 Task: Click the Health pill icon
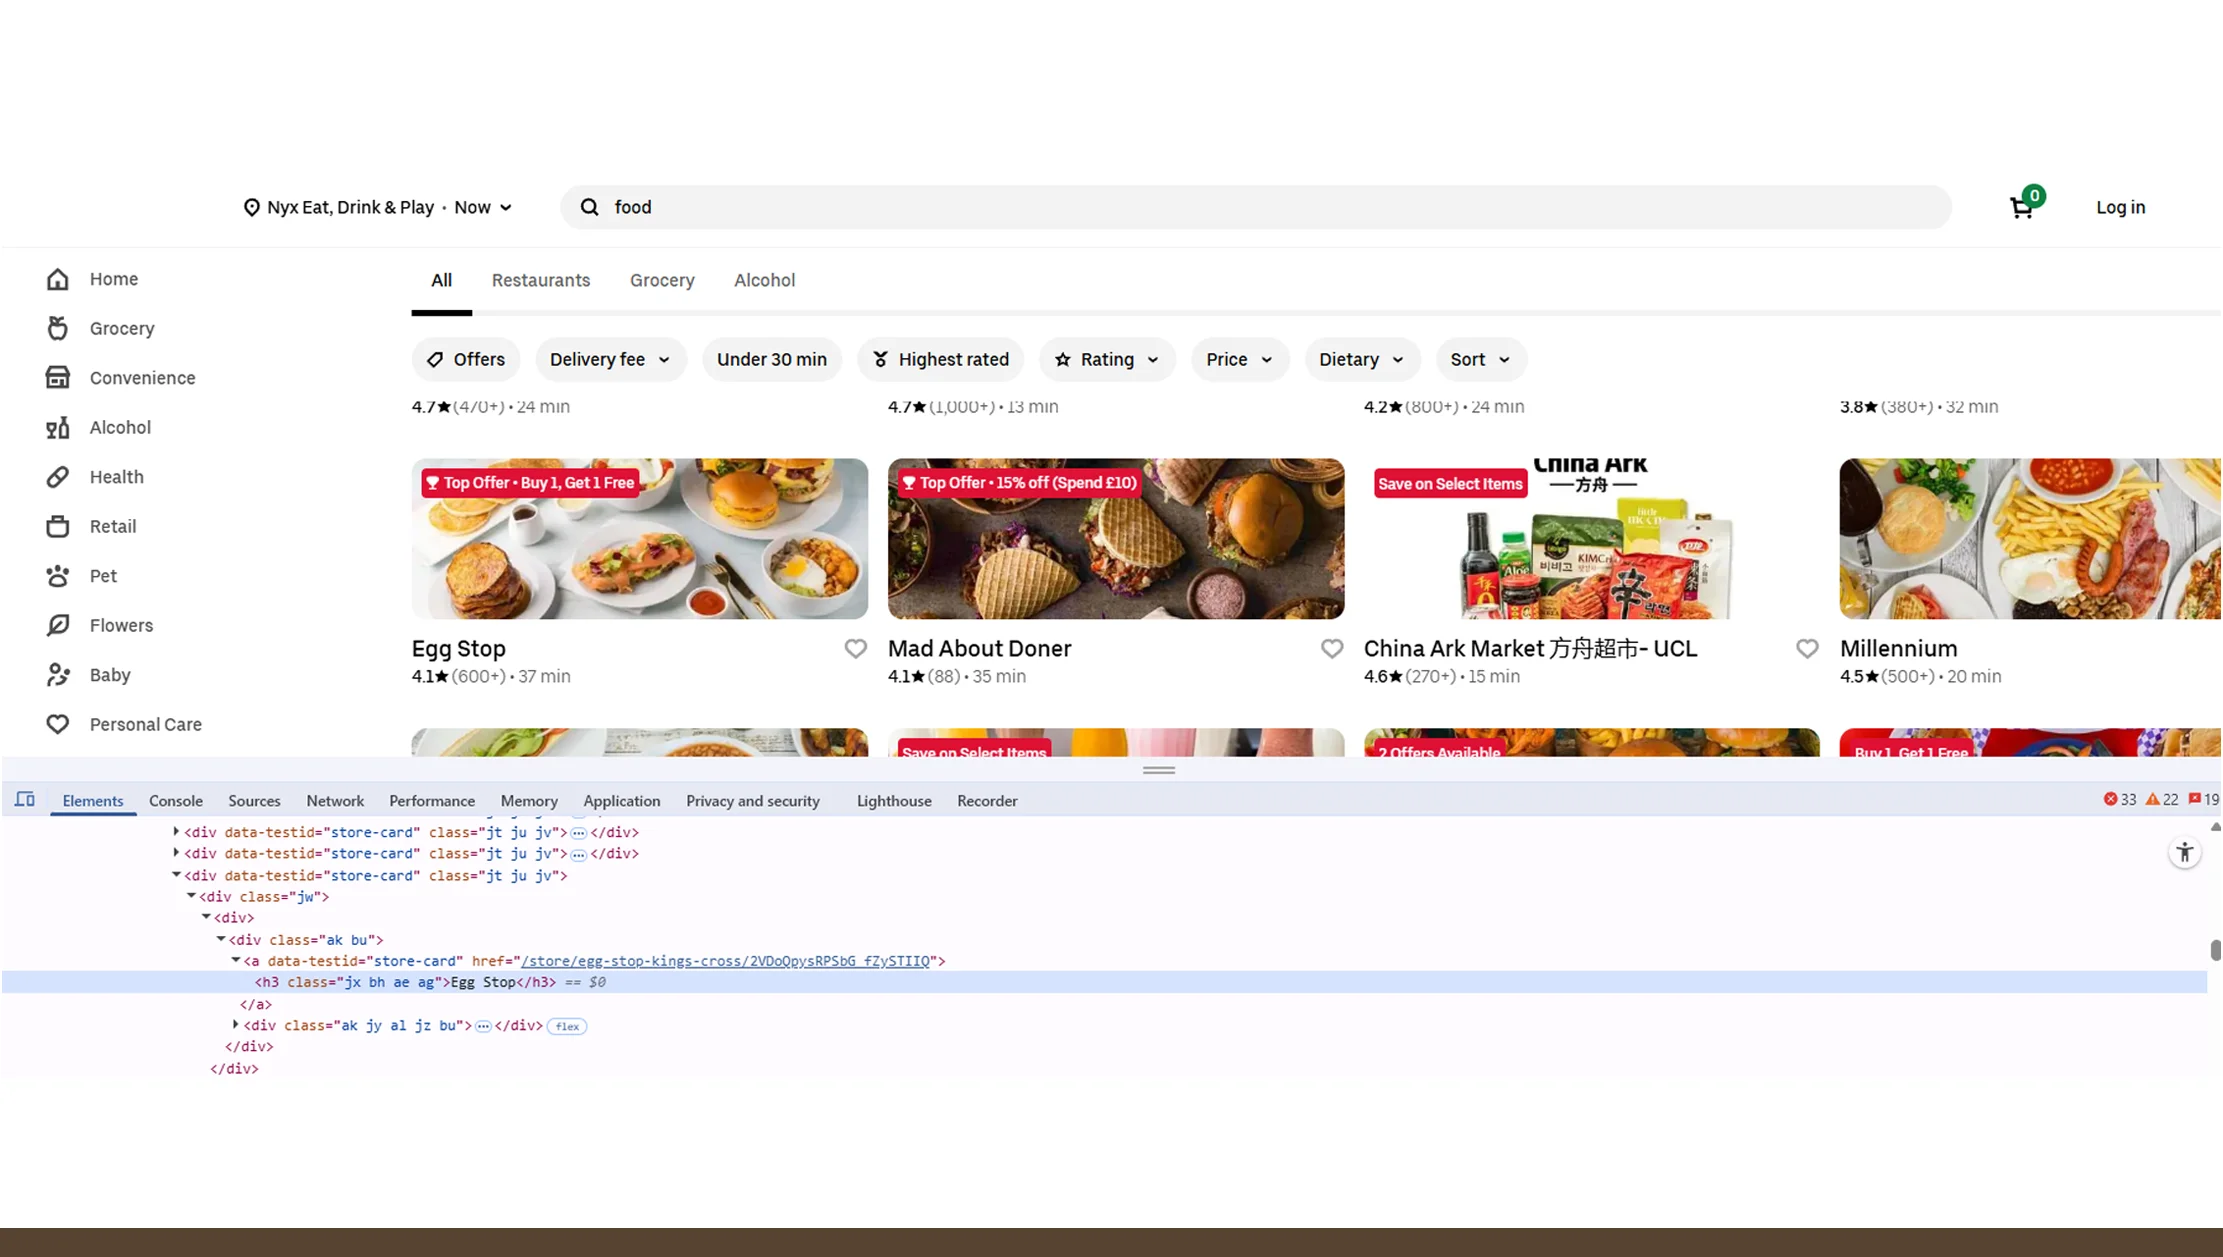[58, 477]
